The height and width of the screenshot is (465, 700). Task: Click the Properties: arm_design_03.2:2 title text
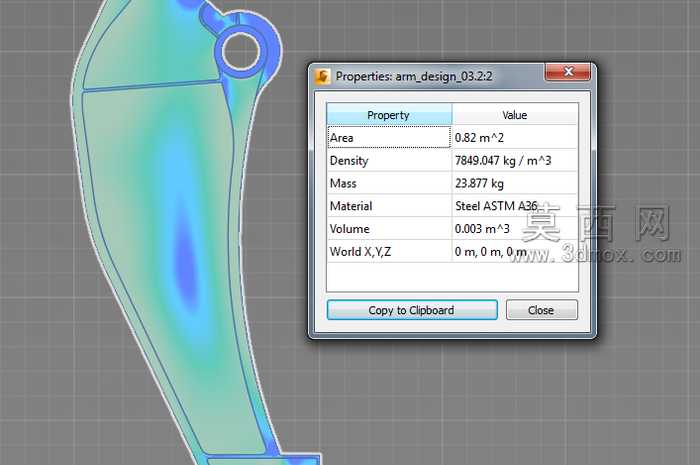tap(414, 76)
